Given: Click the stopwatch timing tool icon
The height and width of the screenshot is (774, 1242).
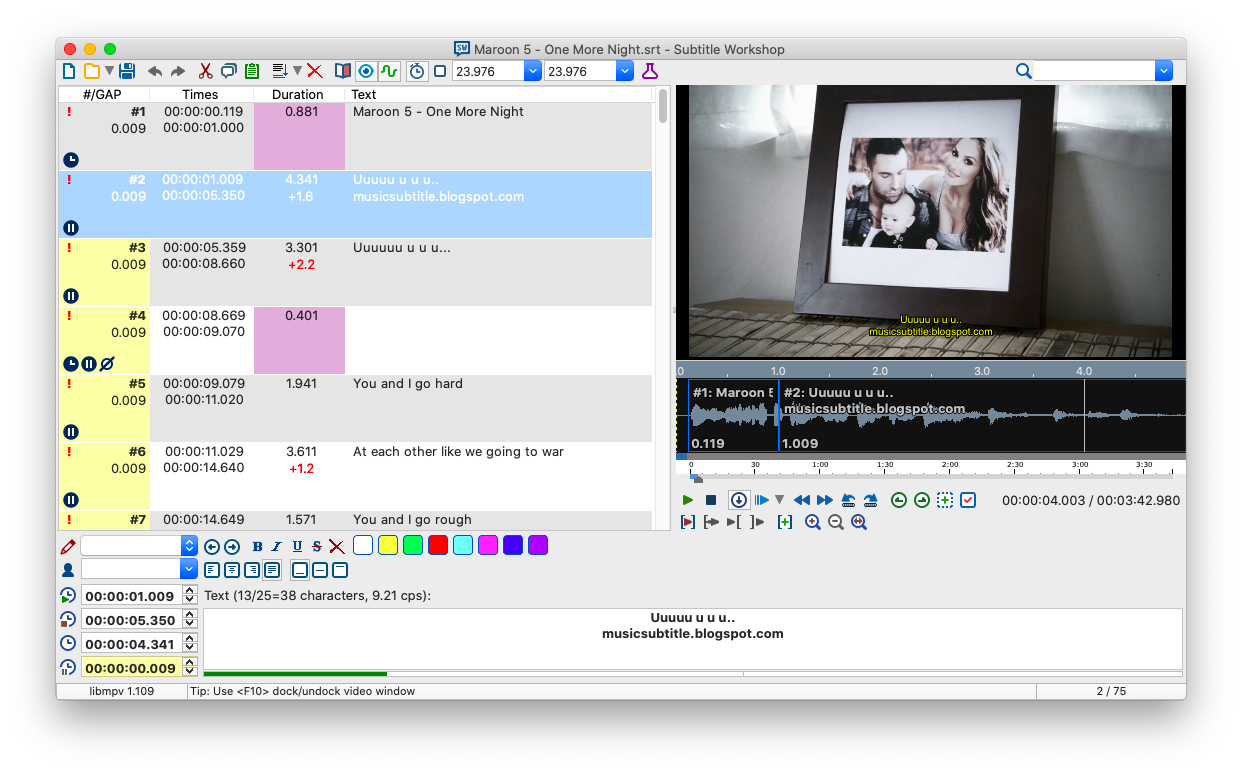Looking at the screenshot, I should (417, 71).
